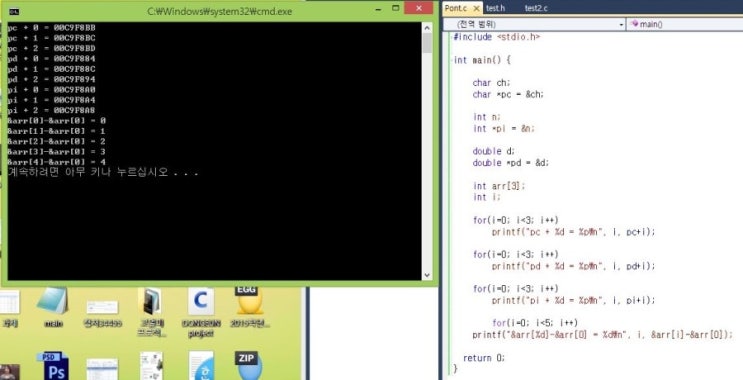Open the cmd.exe window system menu icon
743x380 pixels.
pyautogui.click(x=14, y=11)
